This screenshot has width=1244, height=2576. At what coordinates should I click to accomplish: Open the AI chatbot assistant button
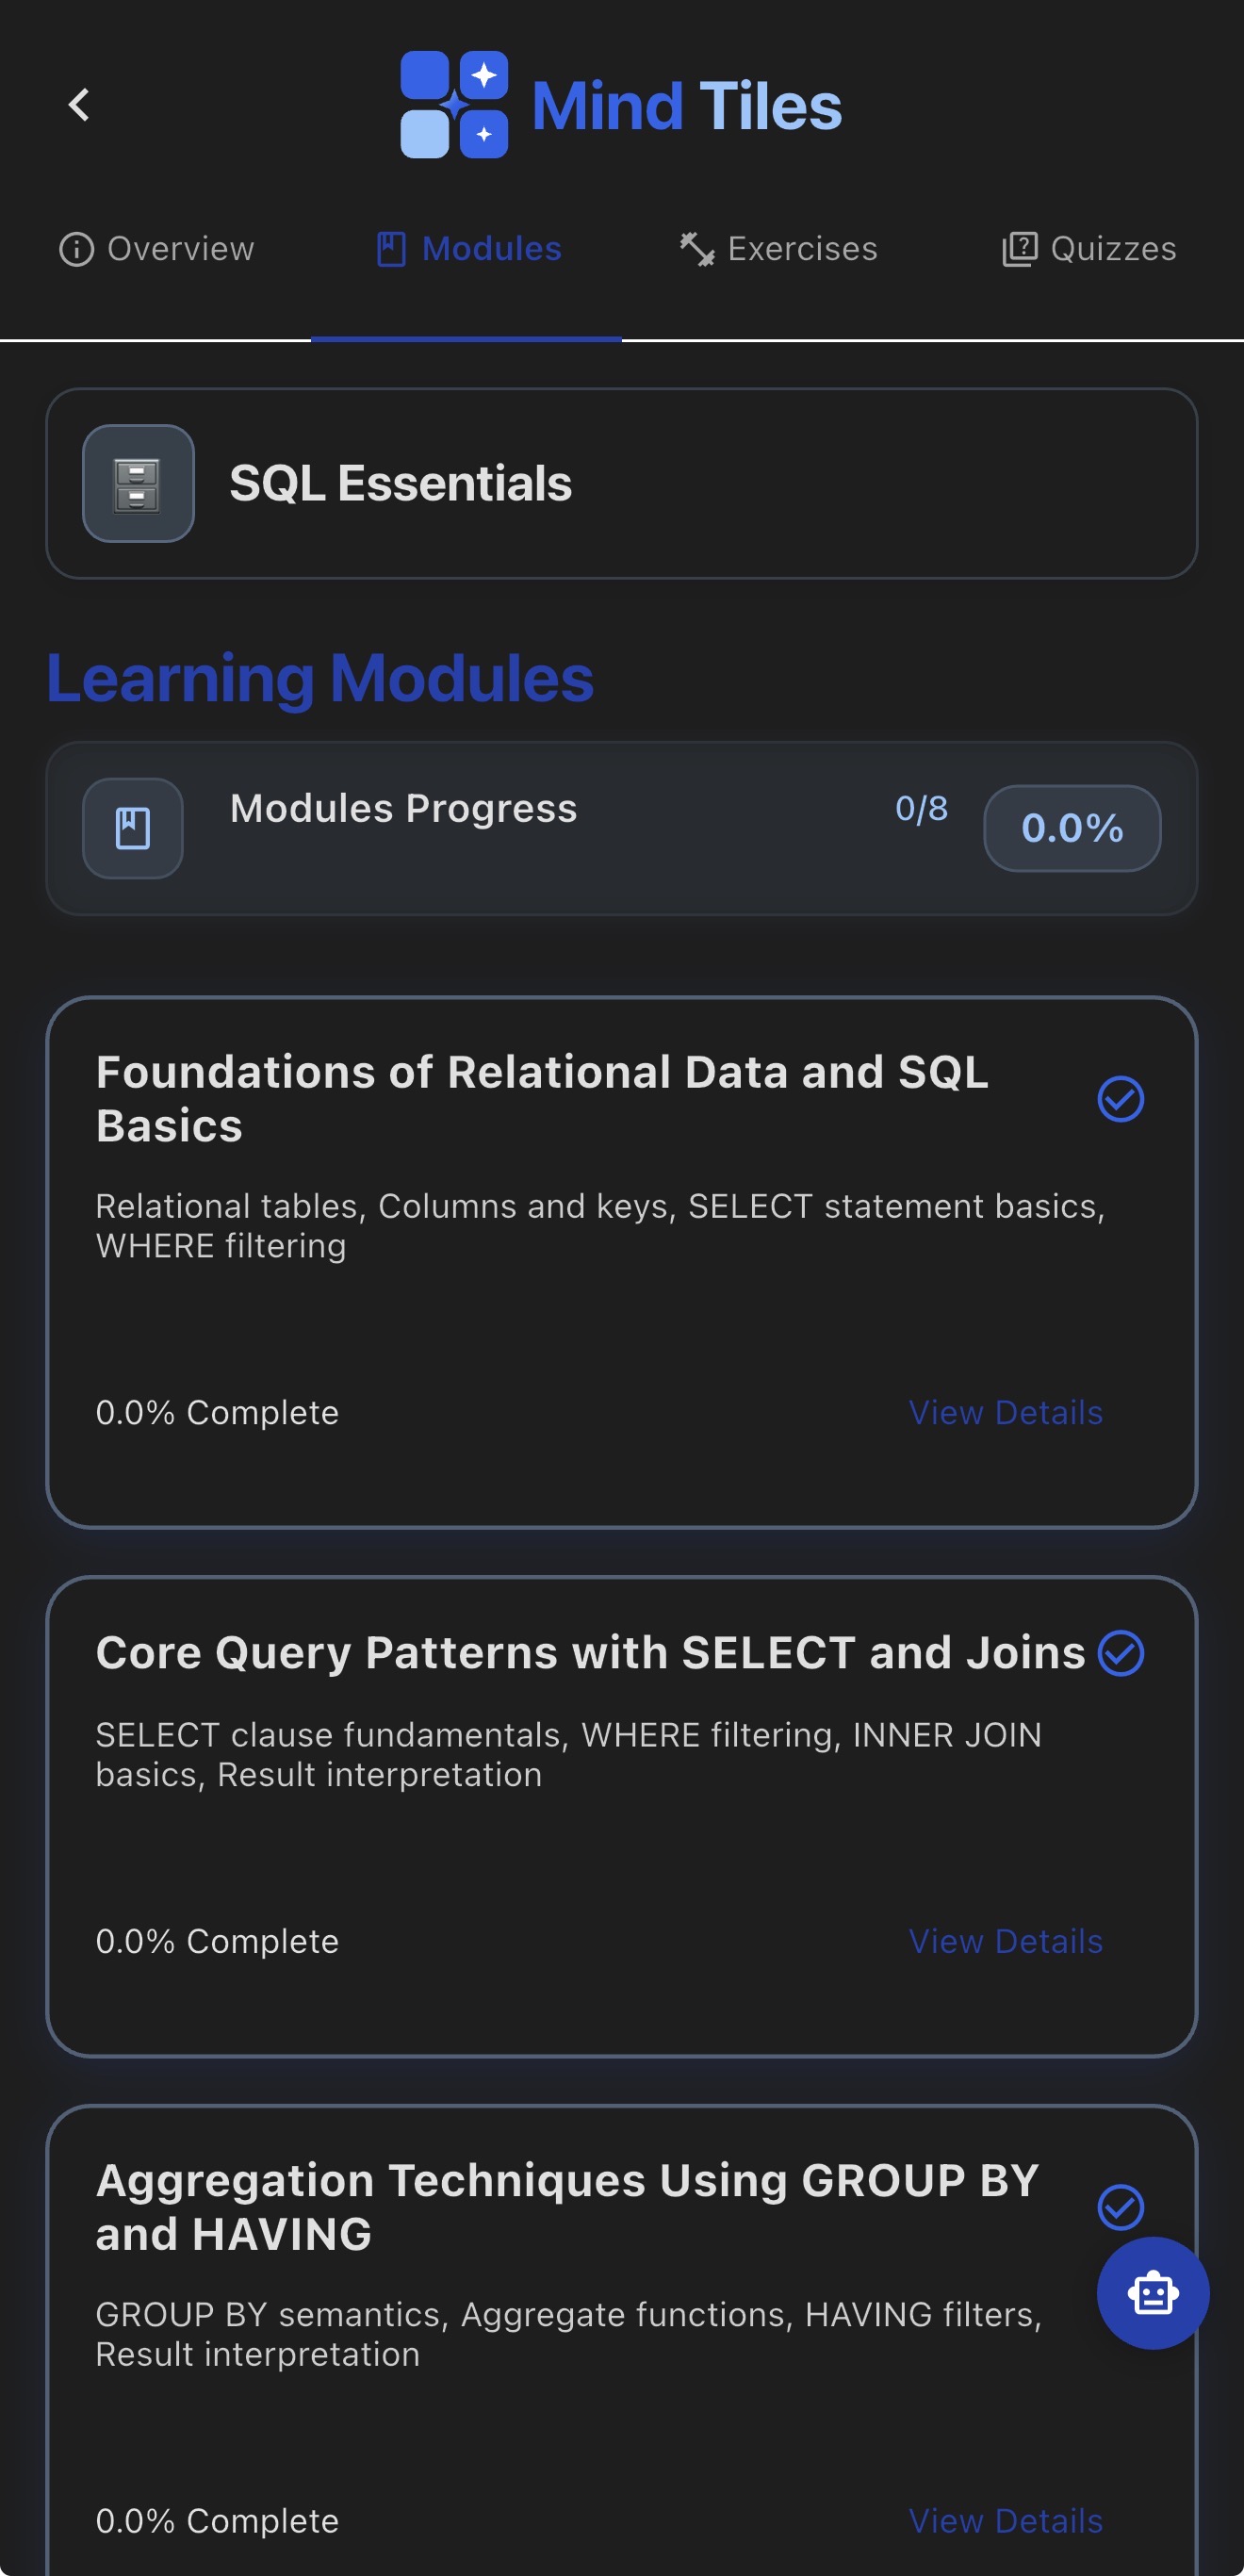(1152, 2293)
